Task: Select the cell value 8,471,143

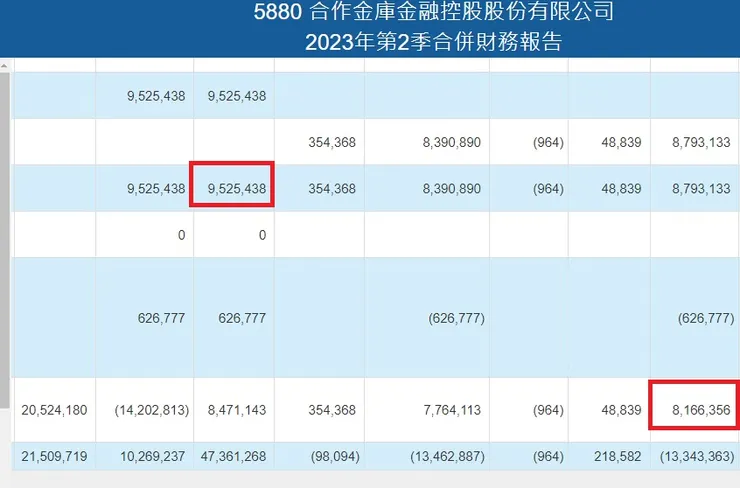Action: coord(237,410)
